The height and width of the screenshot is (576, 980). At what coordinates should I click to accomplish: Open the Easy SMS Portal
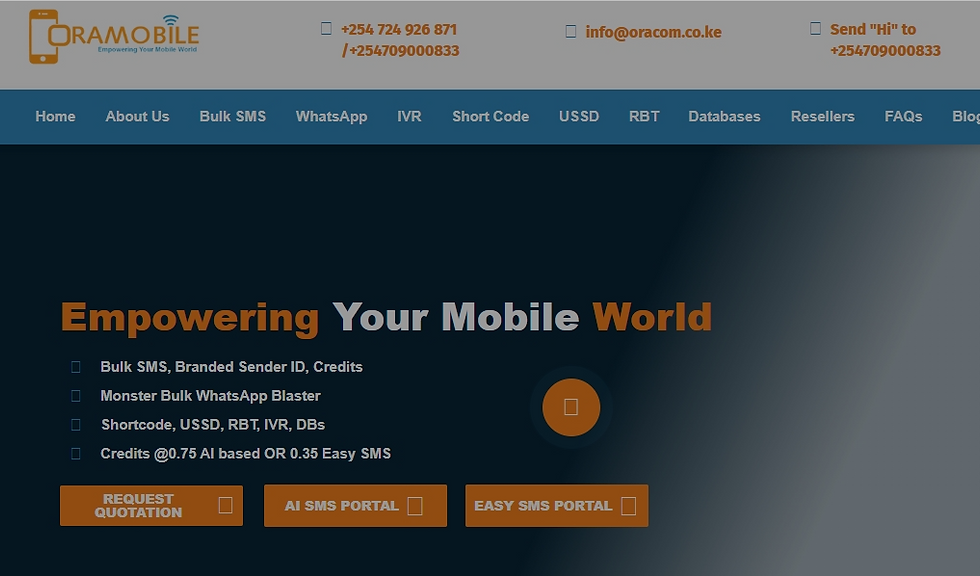coord(556,505)
